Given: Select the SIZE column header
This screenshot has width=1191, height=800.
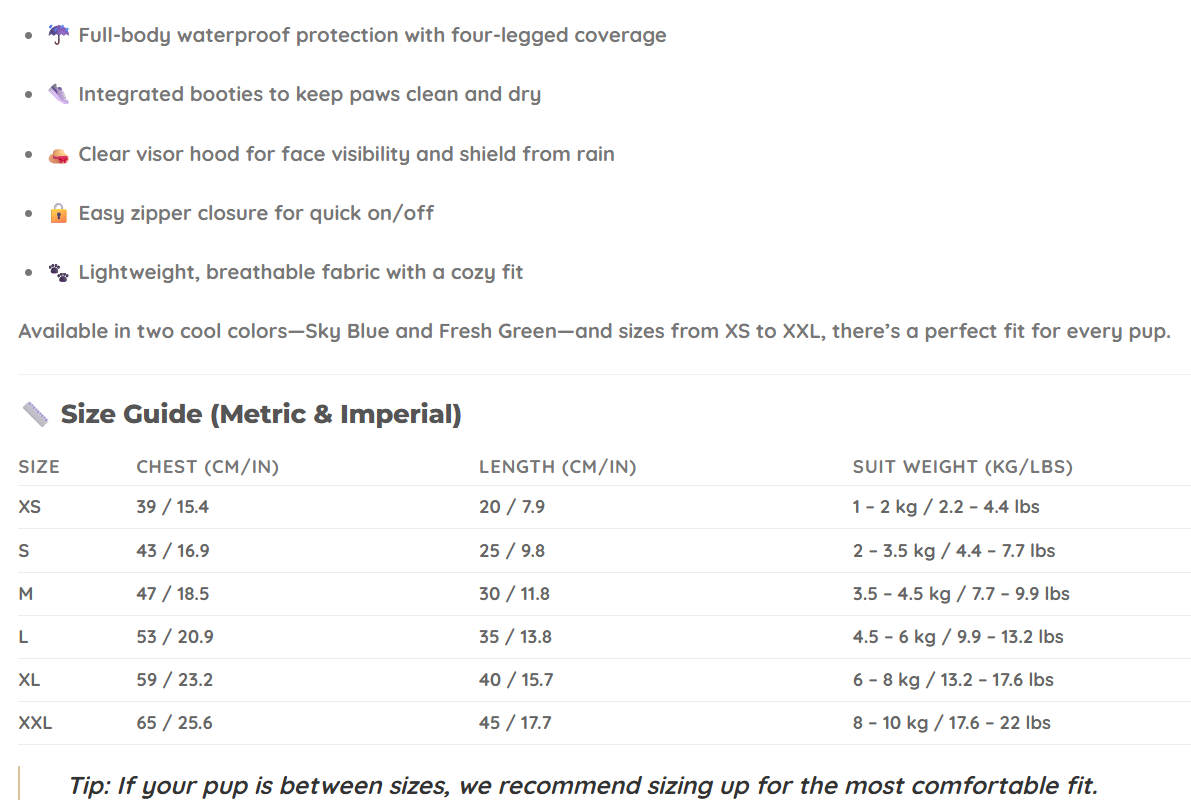Looking at the screenshot, I should tap(39, 467).
